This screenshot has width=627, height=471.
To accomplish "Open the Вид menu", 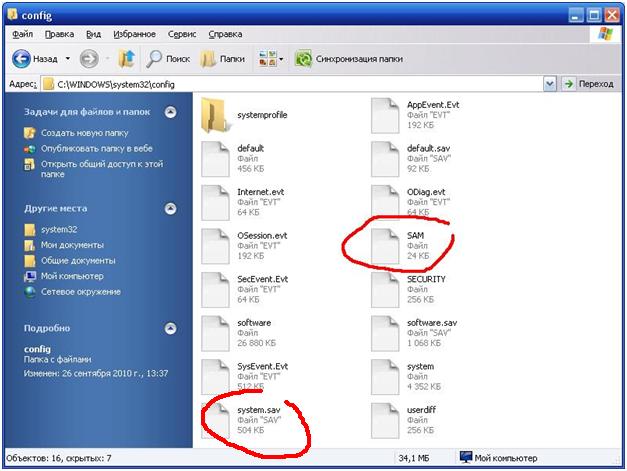I will [94, 34].
